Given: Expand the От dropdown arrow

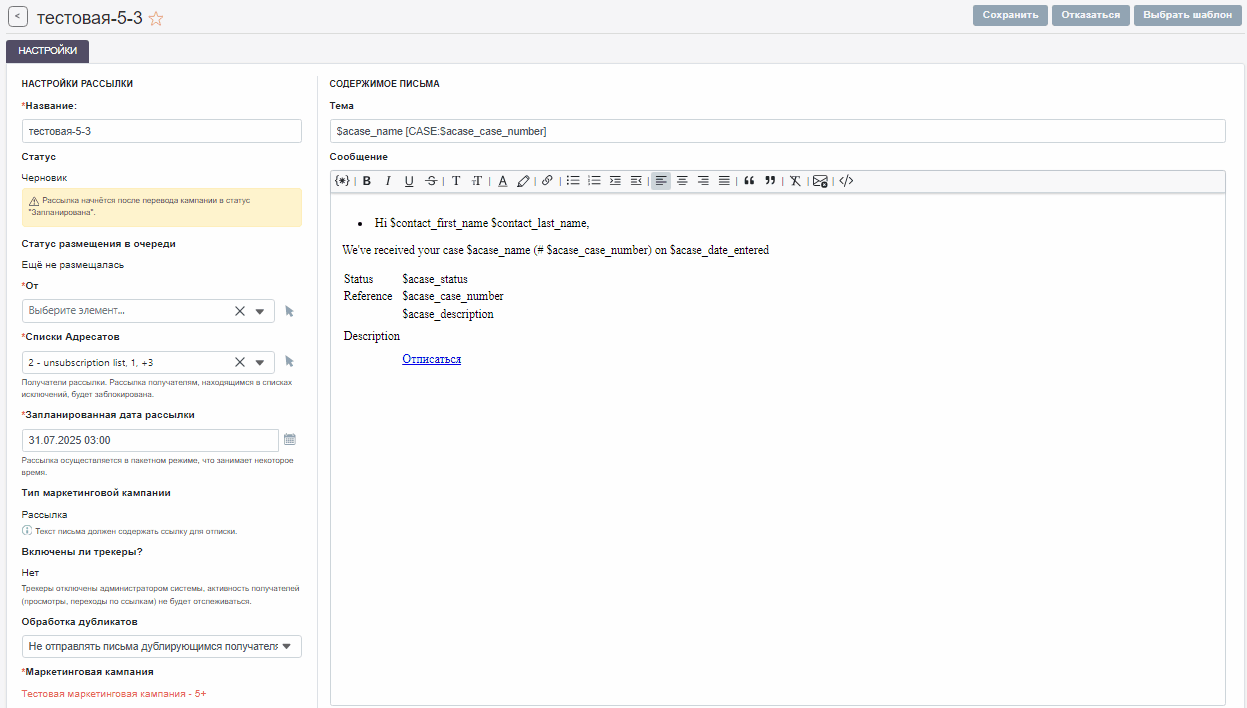Looking at the screenshot, I should [x=260, y=311].
